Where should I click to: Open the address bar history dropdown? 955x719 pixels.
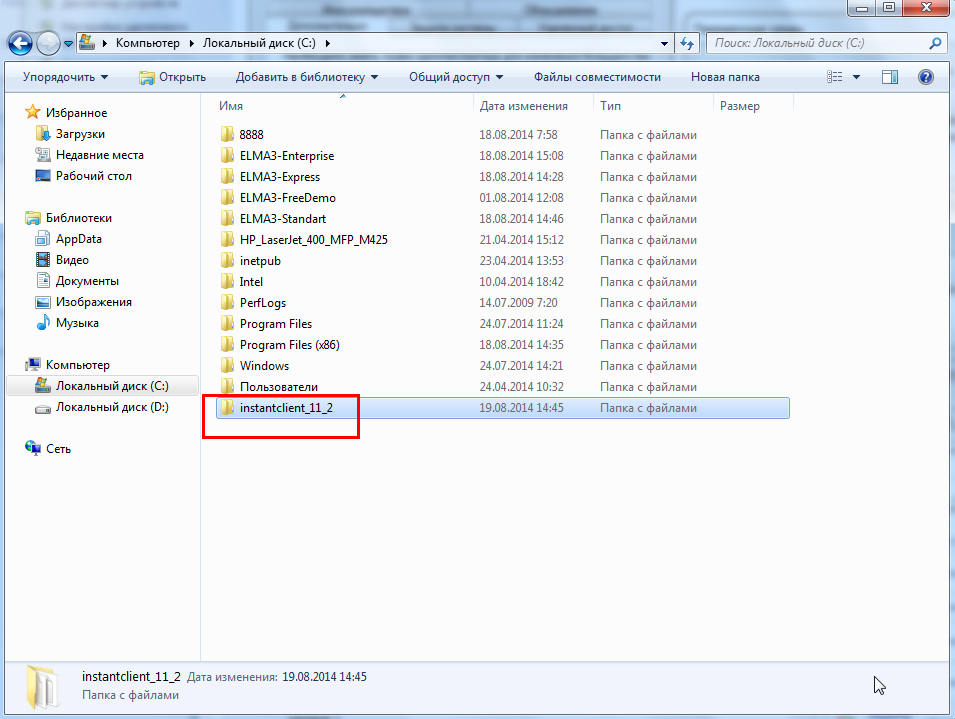(665, 43)
